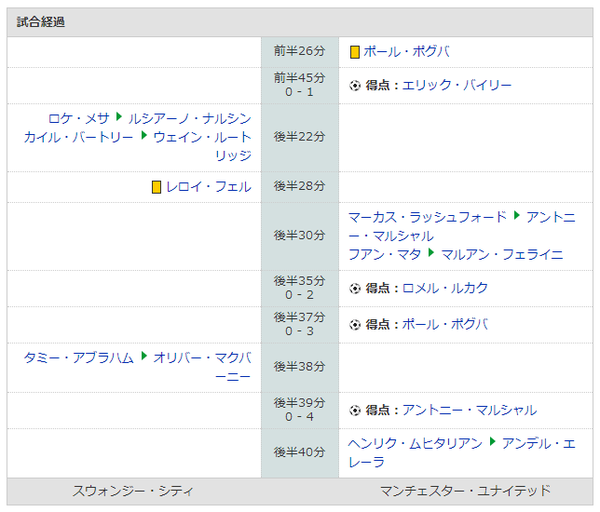Open アンデル・エレーラ player link

click(461, 452)
